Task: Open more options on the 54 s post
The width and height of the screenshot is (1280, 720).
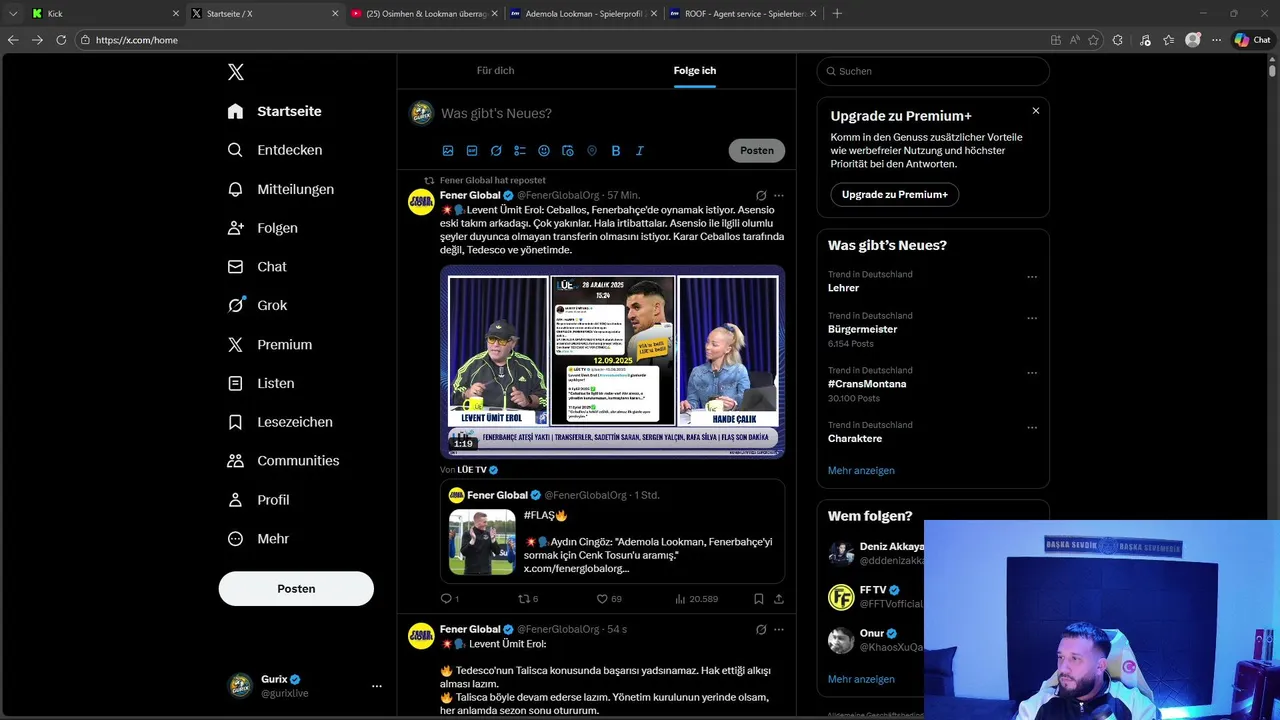Action: pyautogui.click(x=779, y=630)
